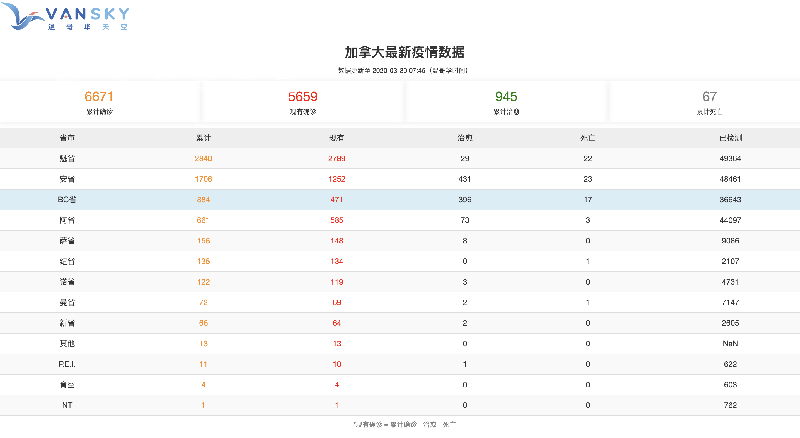The height and width of the screenshot is (438, 800).
Task: Click cumulative value 1706 in 安省 row
Action: pyautogui.click(x=204, y=179)
